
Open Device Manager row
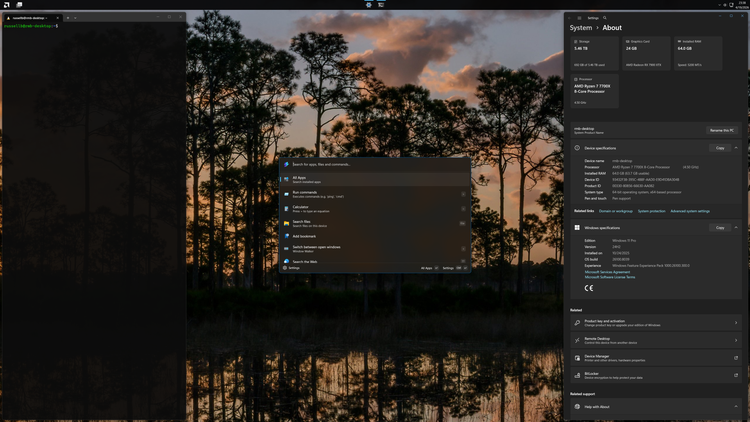tap(656, 358)
